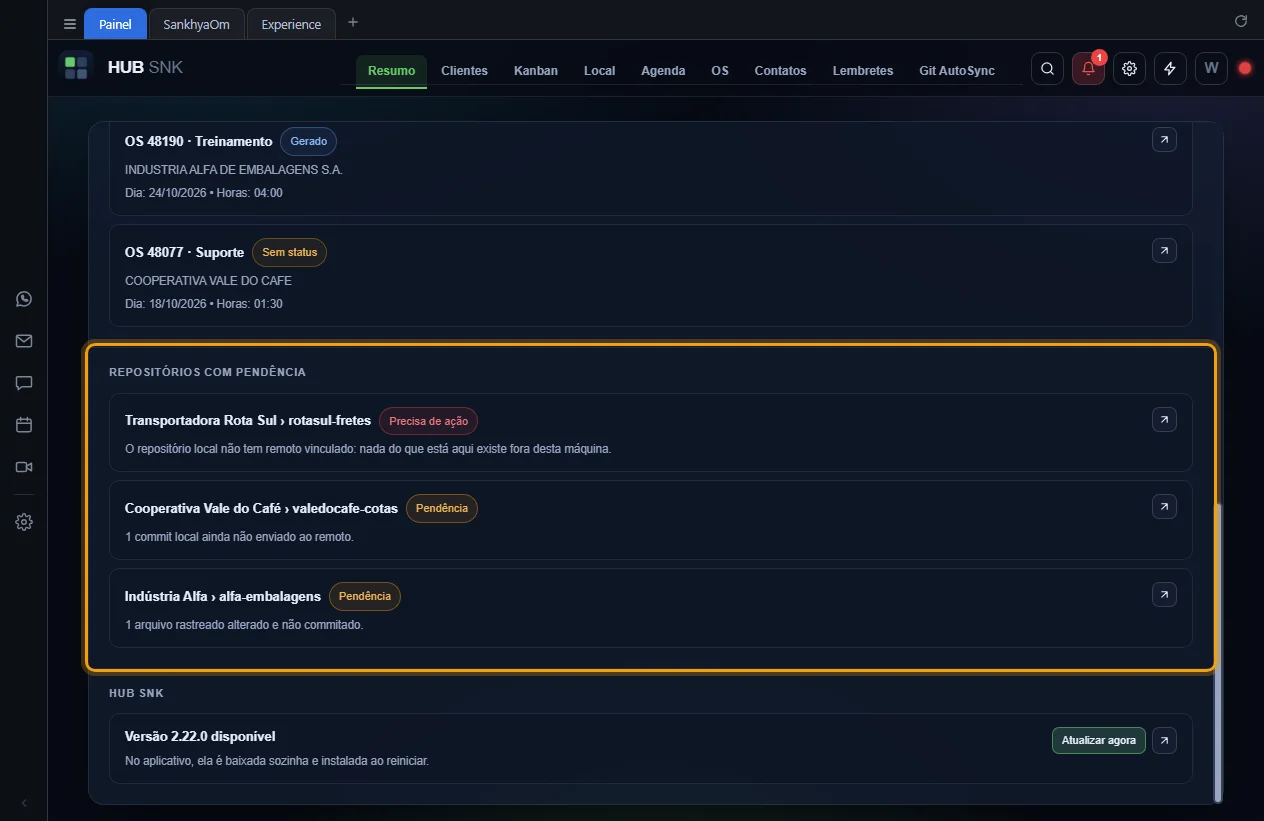Open the Kanban navigation tab
The image size is (1264, 821).
(x=536, y=71)
